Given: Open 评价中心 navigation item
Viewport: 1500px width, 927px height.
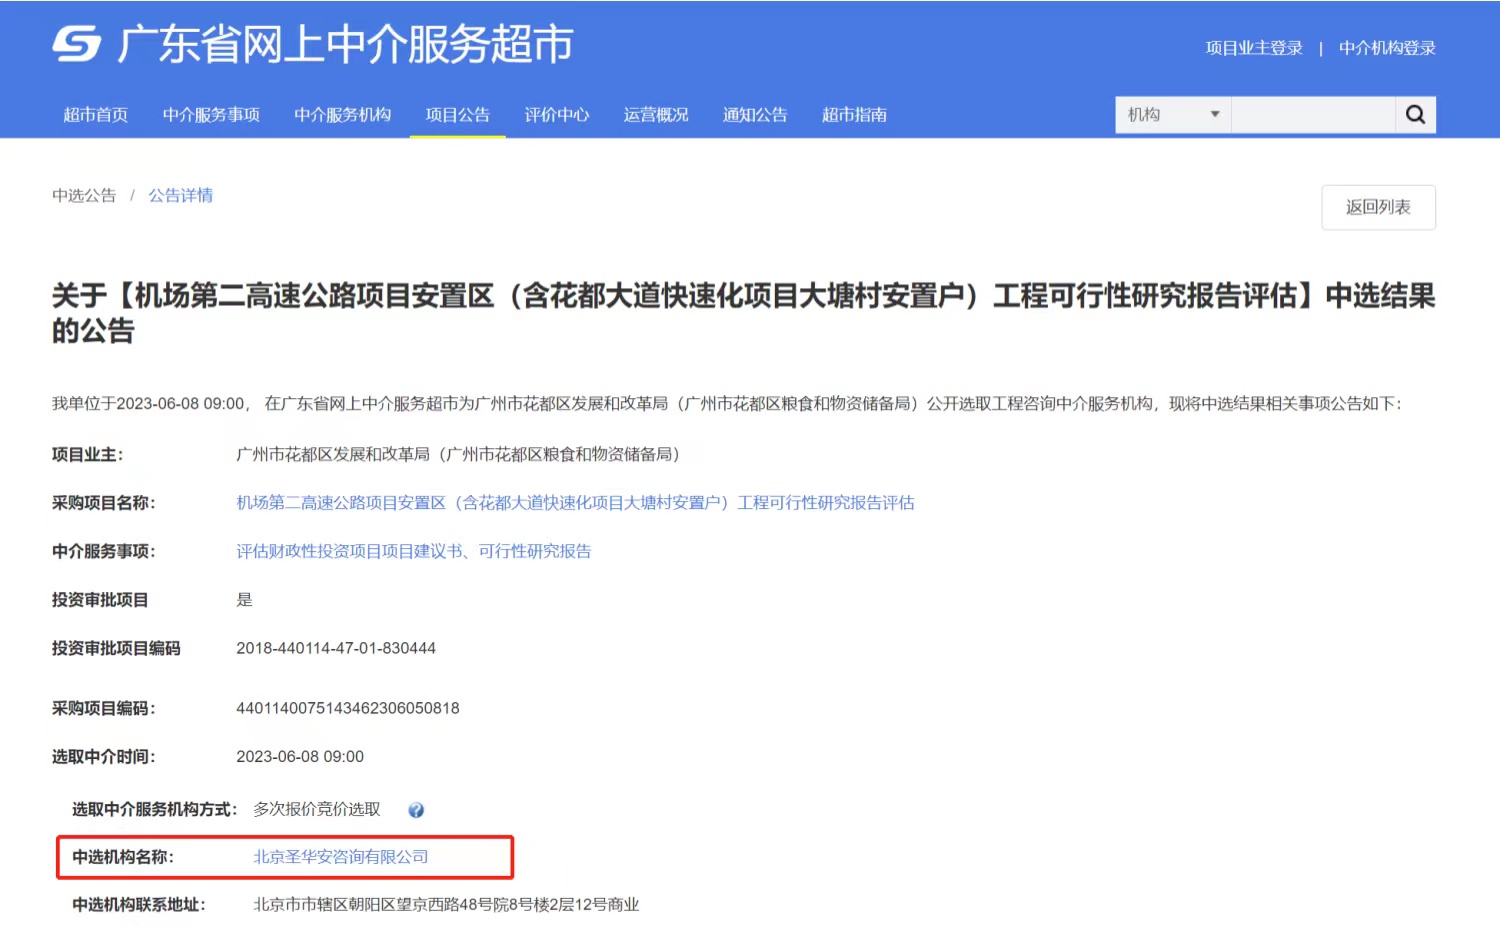Looking at the screenshot, I should tap(557, 115).
